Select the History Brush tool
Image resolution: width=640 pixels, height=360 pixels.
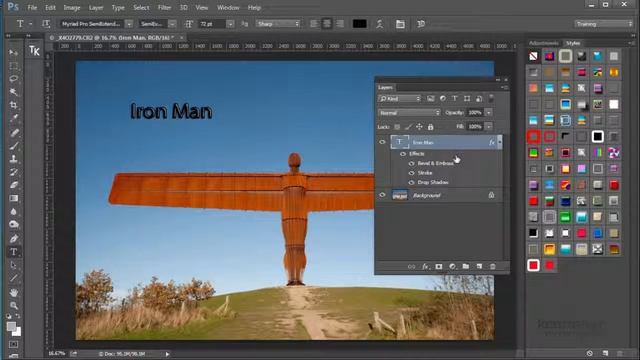pyautogui.click(x=13, y=172)
